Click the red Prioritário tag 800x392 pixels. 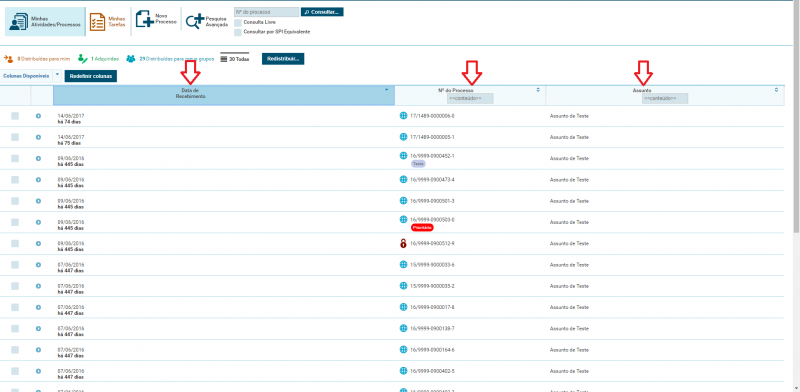click(422, 228)
